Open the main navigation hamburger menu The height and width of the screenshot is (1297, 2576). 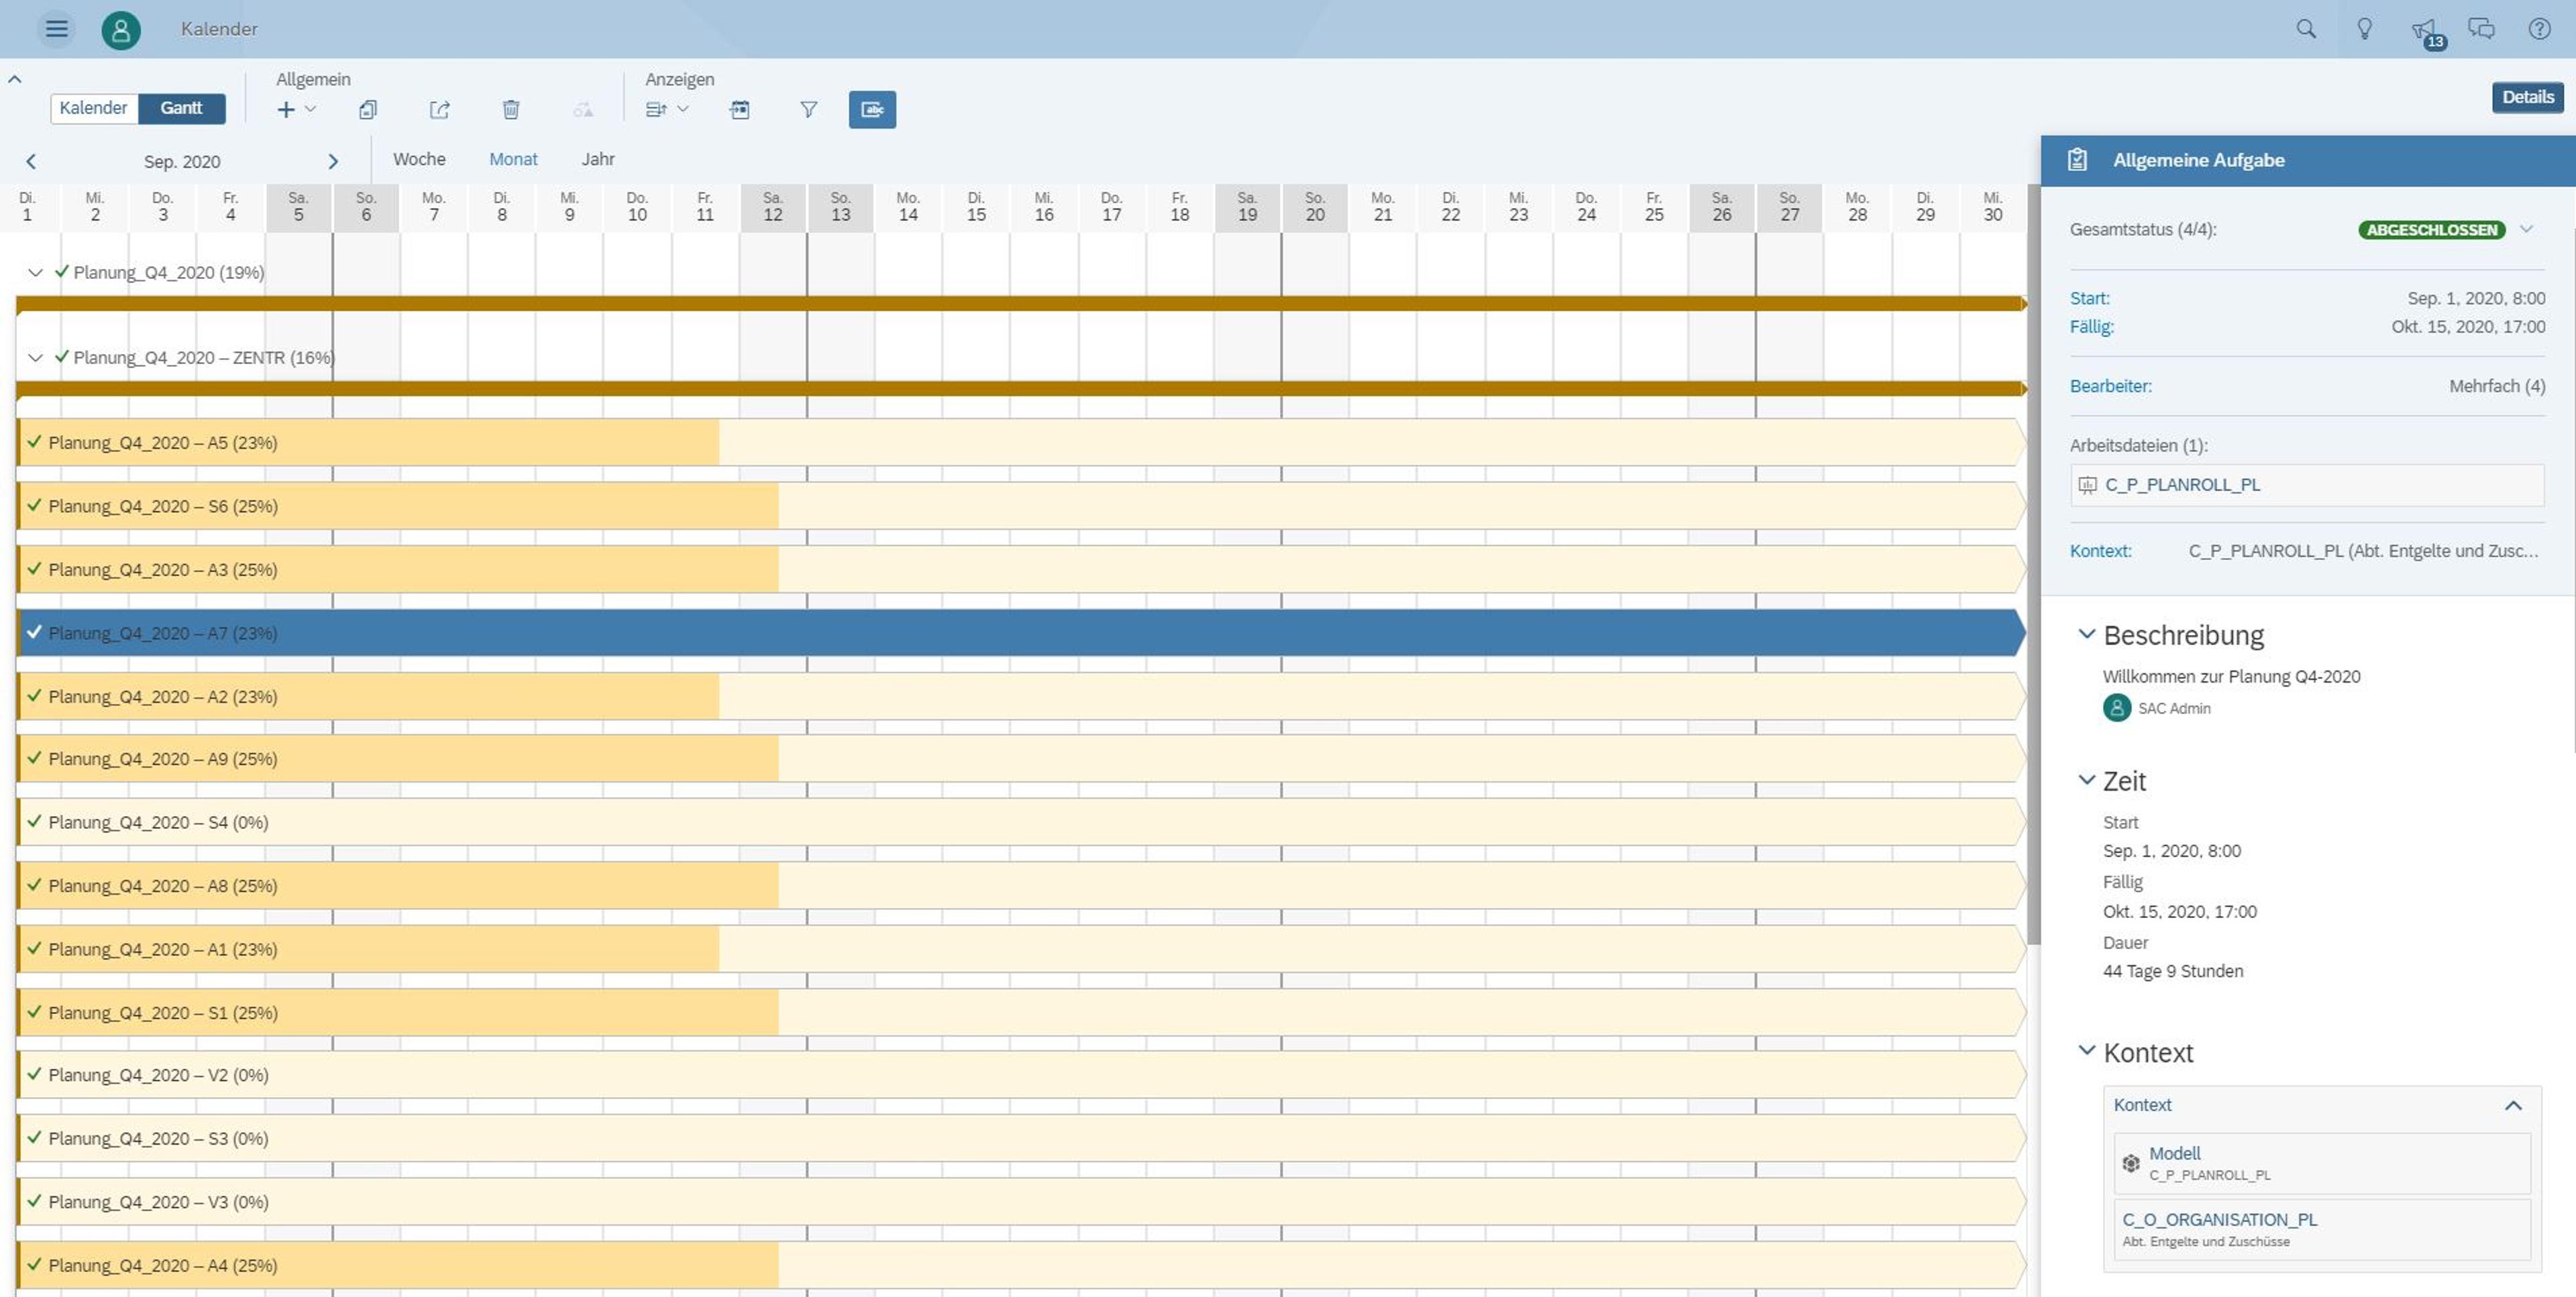(56, 29)
